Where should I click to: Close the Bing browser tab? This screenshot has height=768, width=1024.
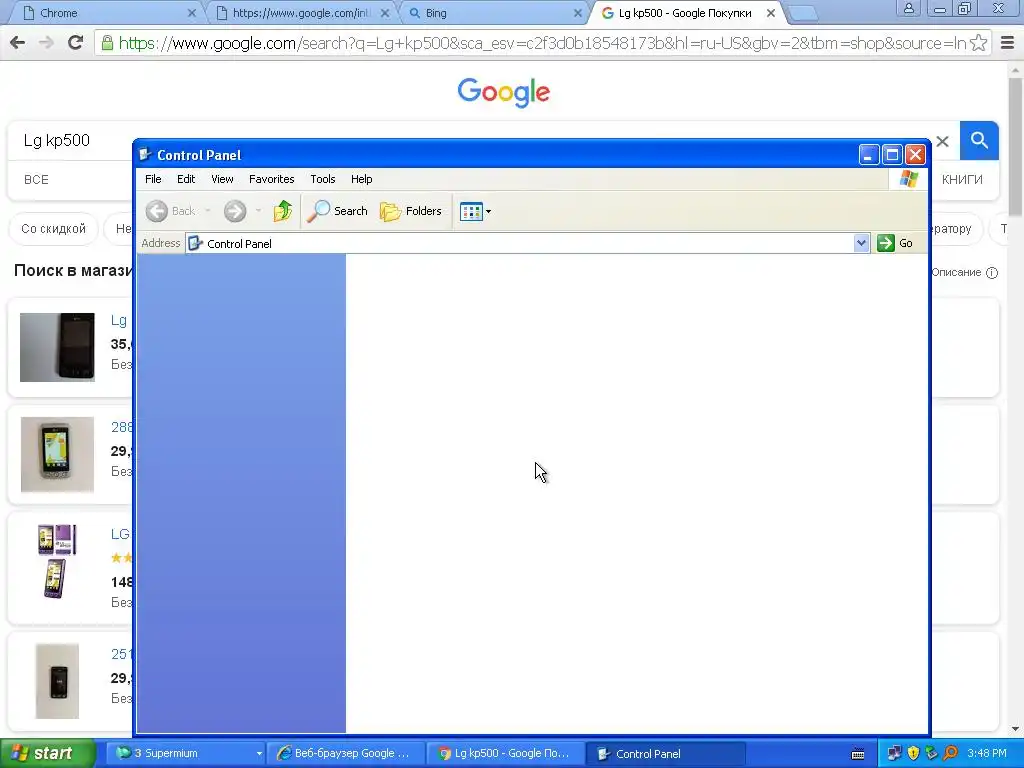click(577, 13)
